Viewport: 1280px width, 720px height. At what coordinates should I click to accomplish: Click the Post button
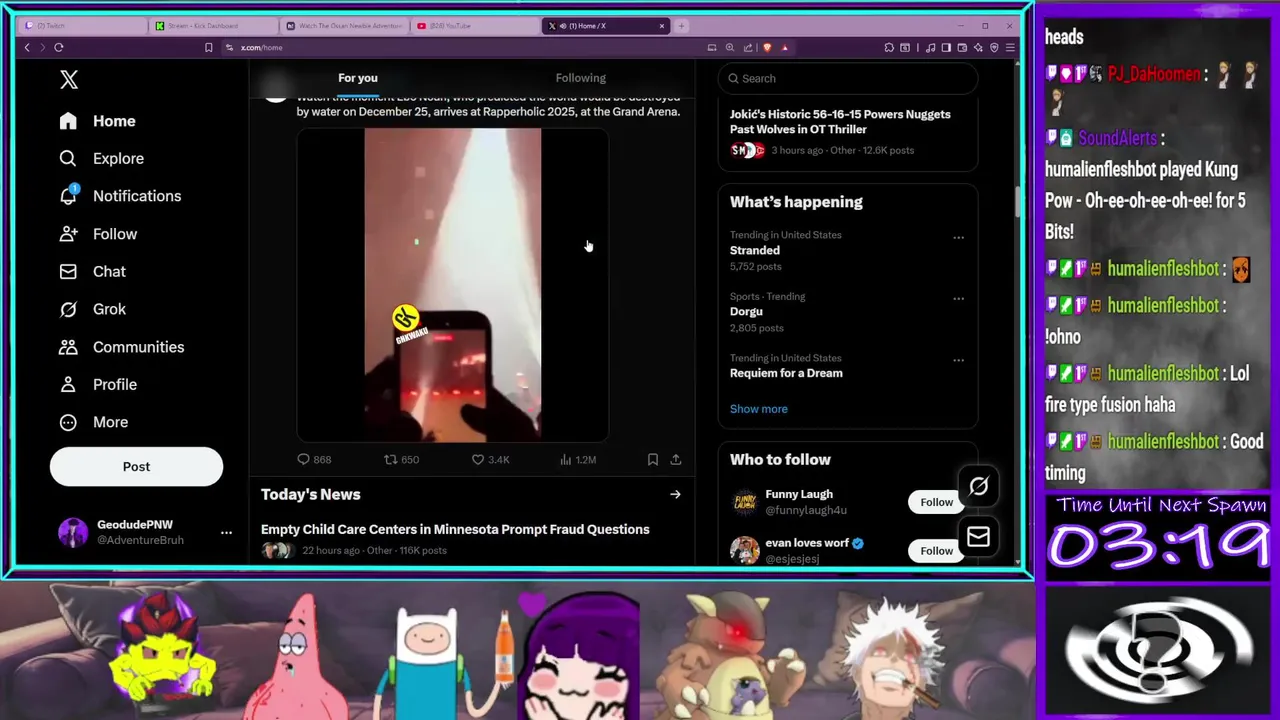(136, 467)
